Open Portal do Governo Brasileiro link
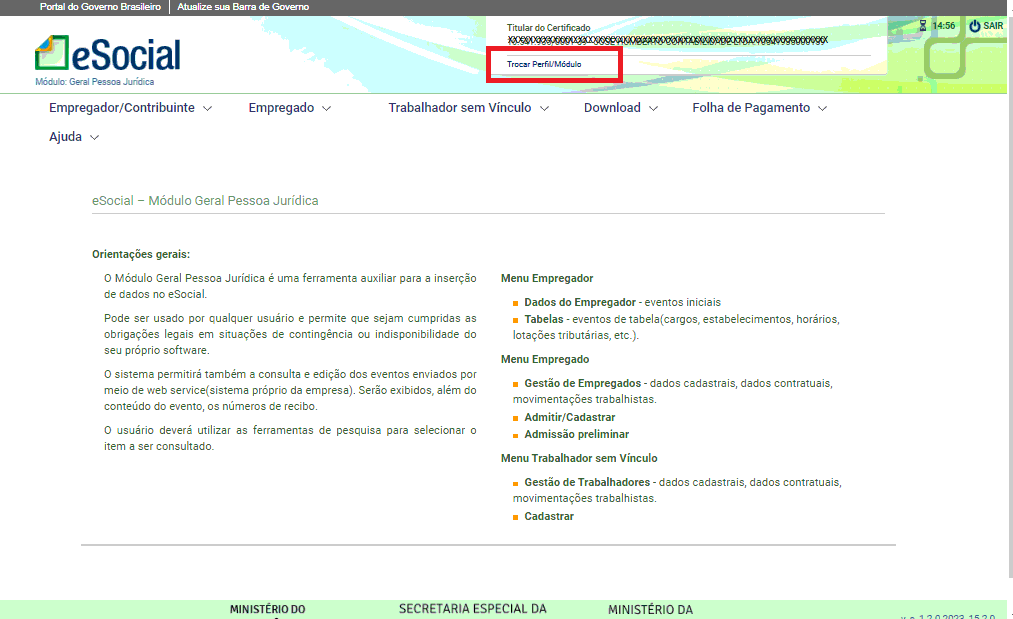Viewport: 1013px width, 619px height. coord(100,6)
